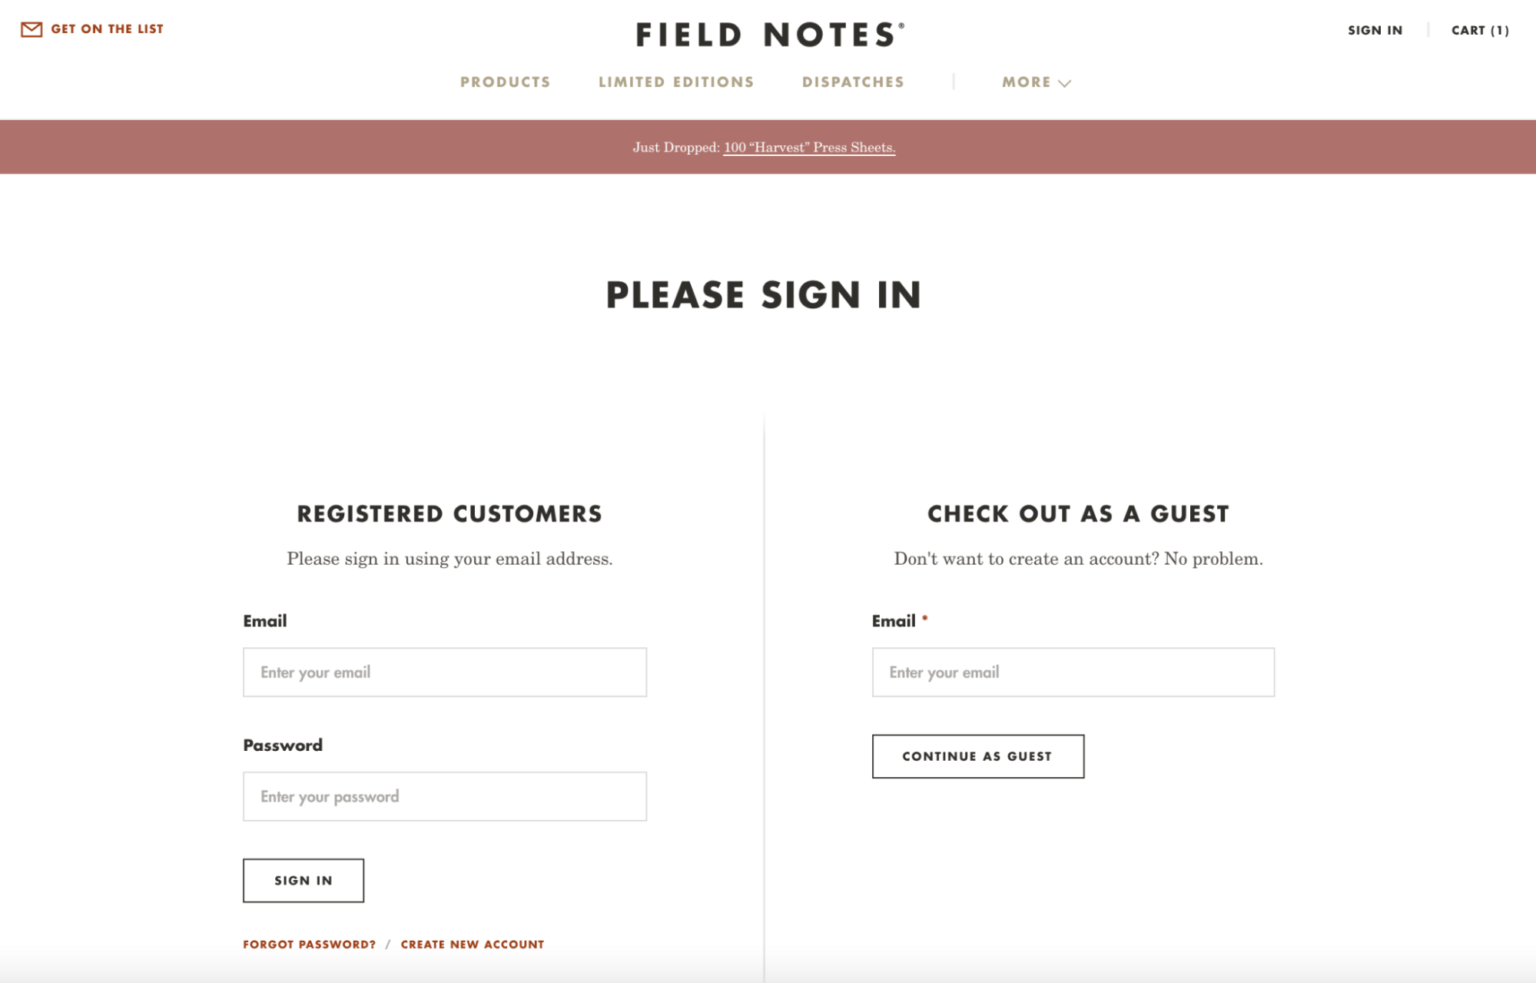Expand the chevron beside MORE
This screenshot has width=1536, height=983.
pos(1065,84)
